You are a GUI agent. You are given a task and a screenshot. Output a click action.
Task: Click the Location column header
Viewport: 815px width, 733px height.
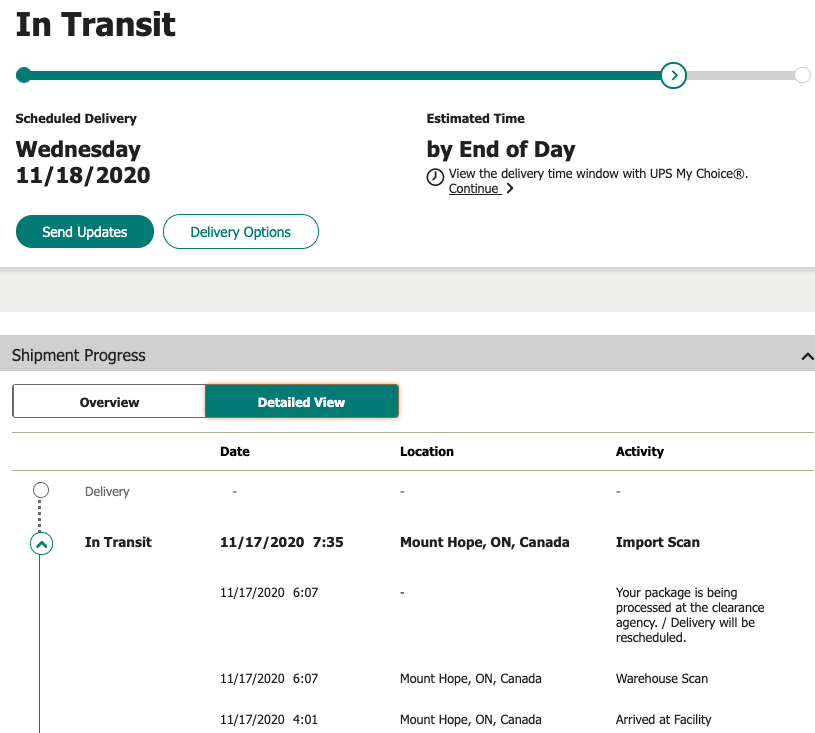[x=427, y=451]
